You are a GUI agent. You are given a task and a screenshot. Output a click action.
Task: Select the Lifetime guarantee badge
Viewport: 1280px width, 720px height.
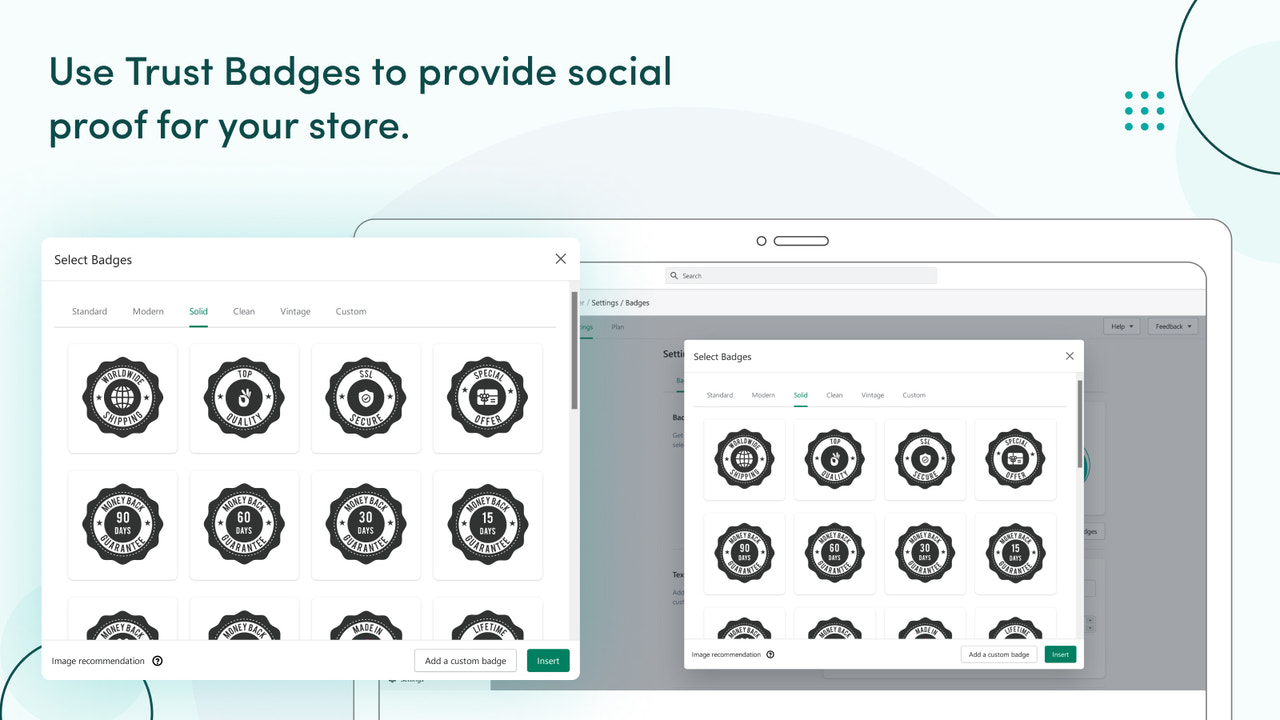pyautogui.click(x=488, y=625)
